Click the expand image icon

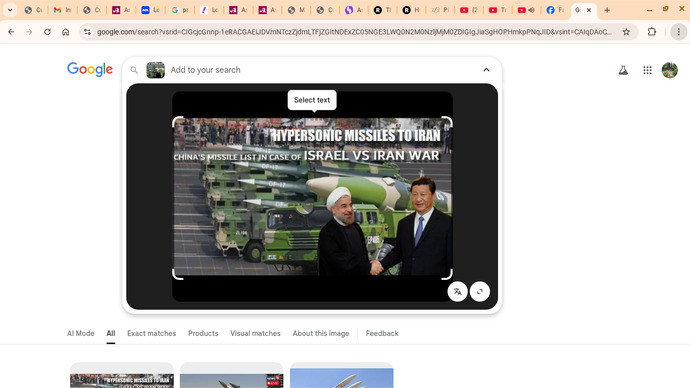coord(480,291)
